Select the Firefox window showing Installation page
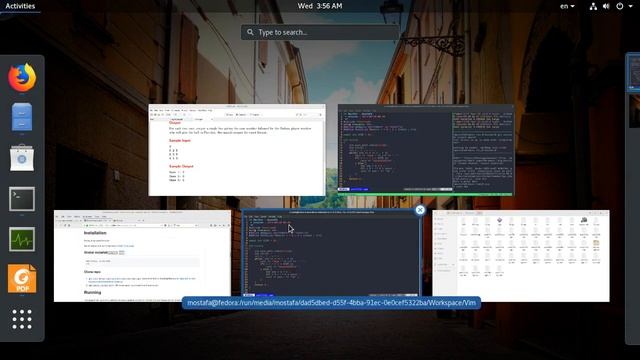640x360 pixels. coord(142,256)
